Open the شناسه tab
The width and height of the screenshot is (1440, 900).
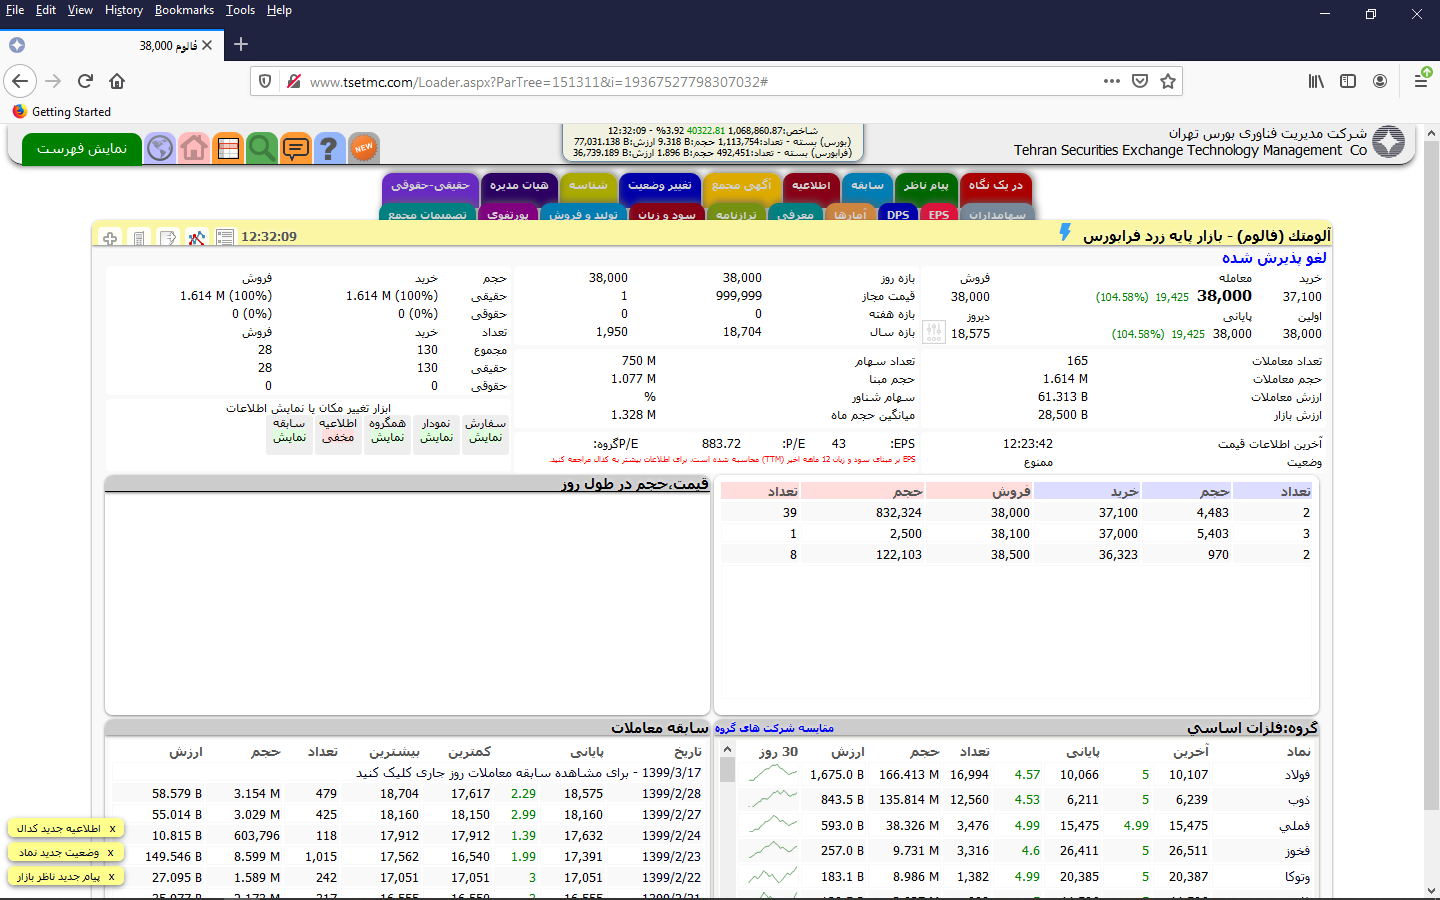click(x=588, y=186)
